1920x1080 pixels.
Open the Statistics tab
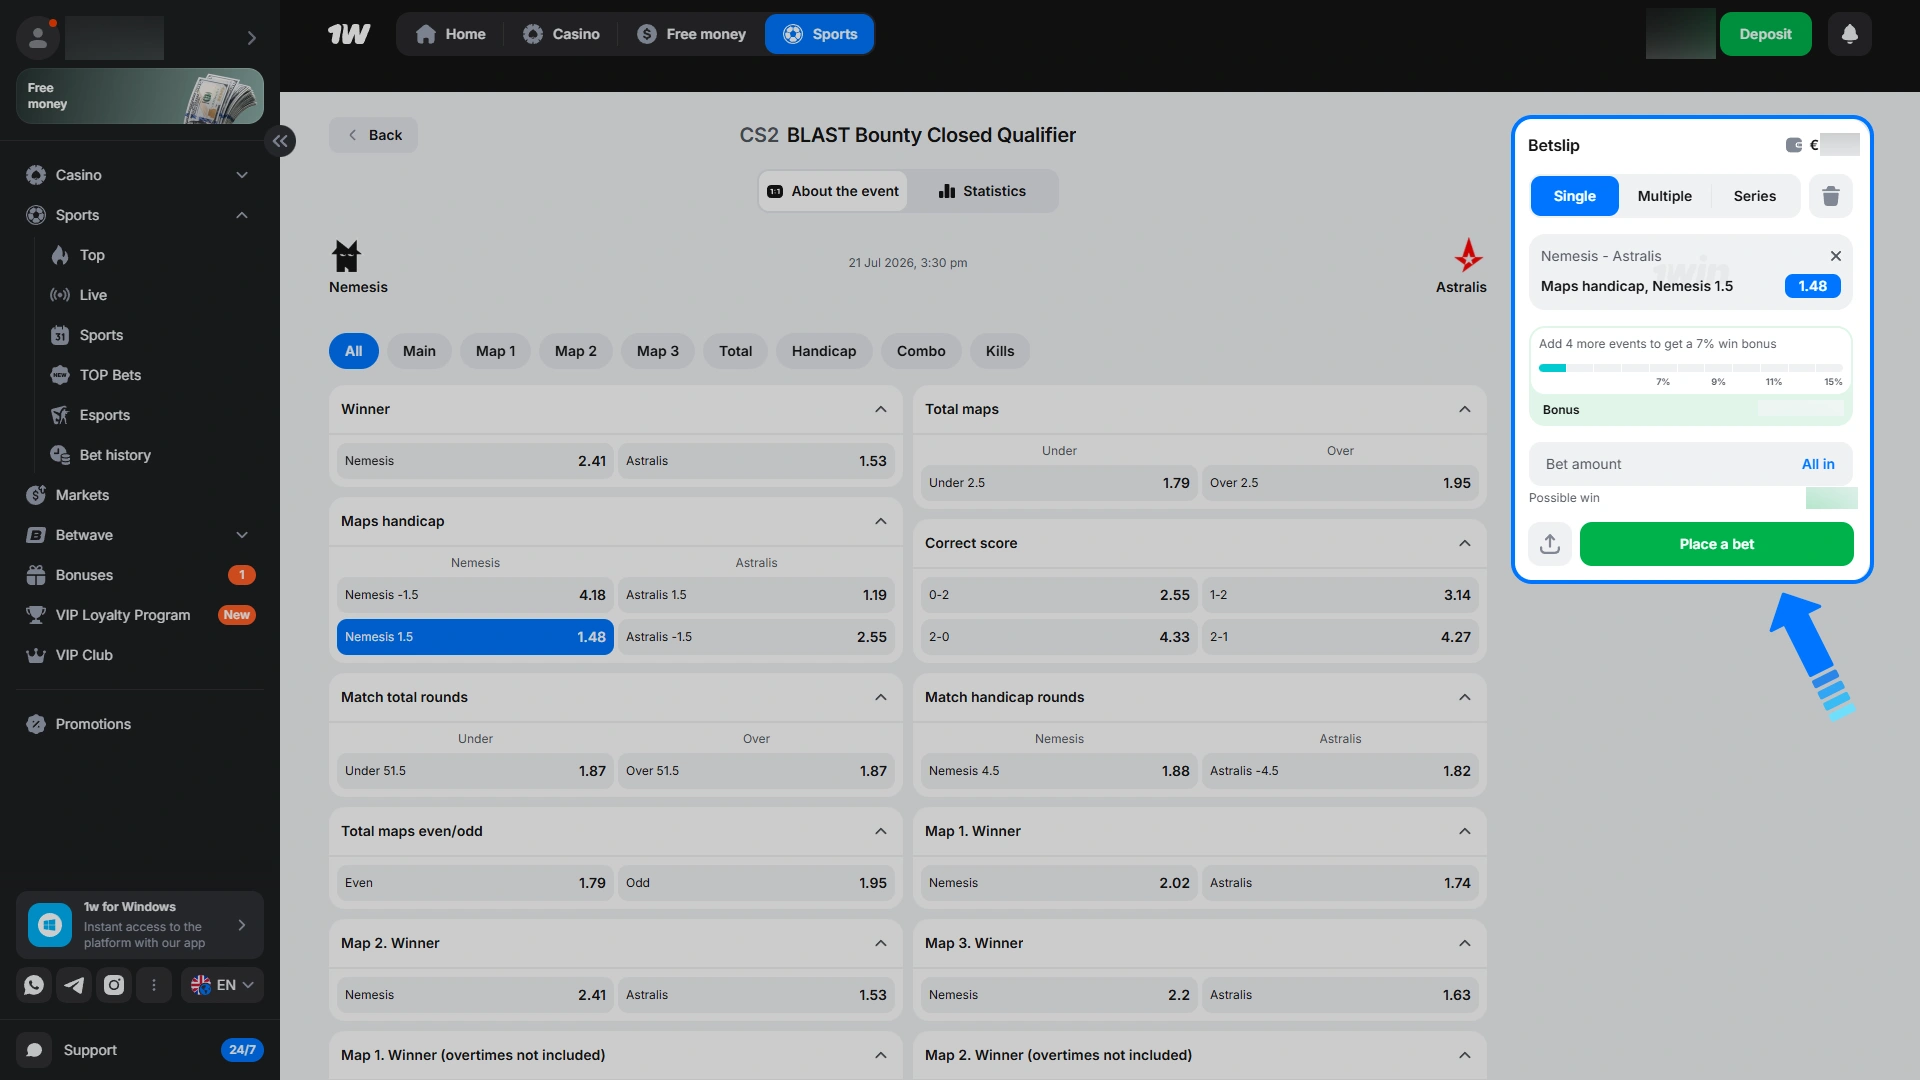tap(982, 191)
